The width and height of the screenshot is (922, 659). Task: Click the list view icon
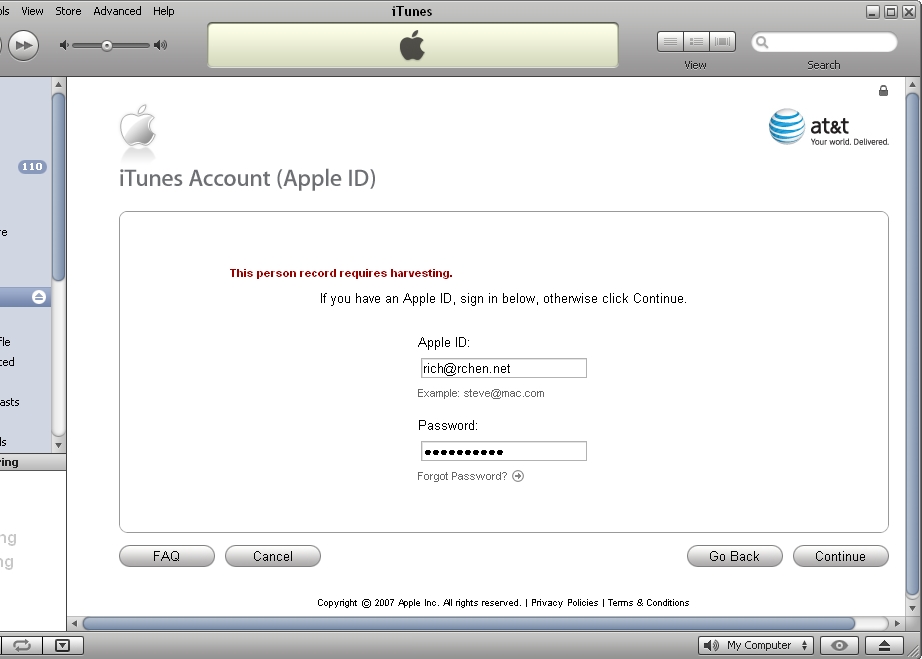tap(670, 42)
